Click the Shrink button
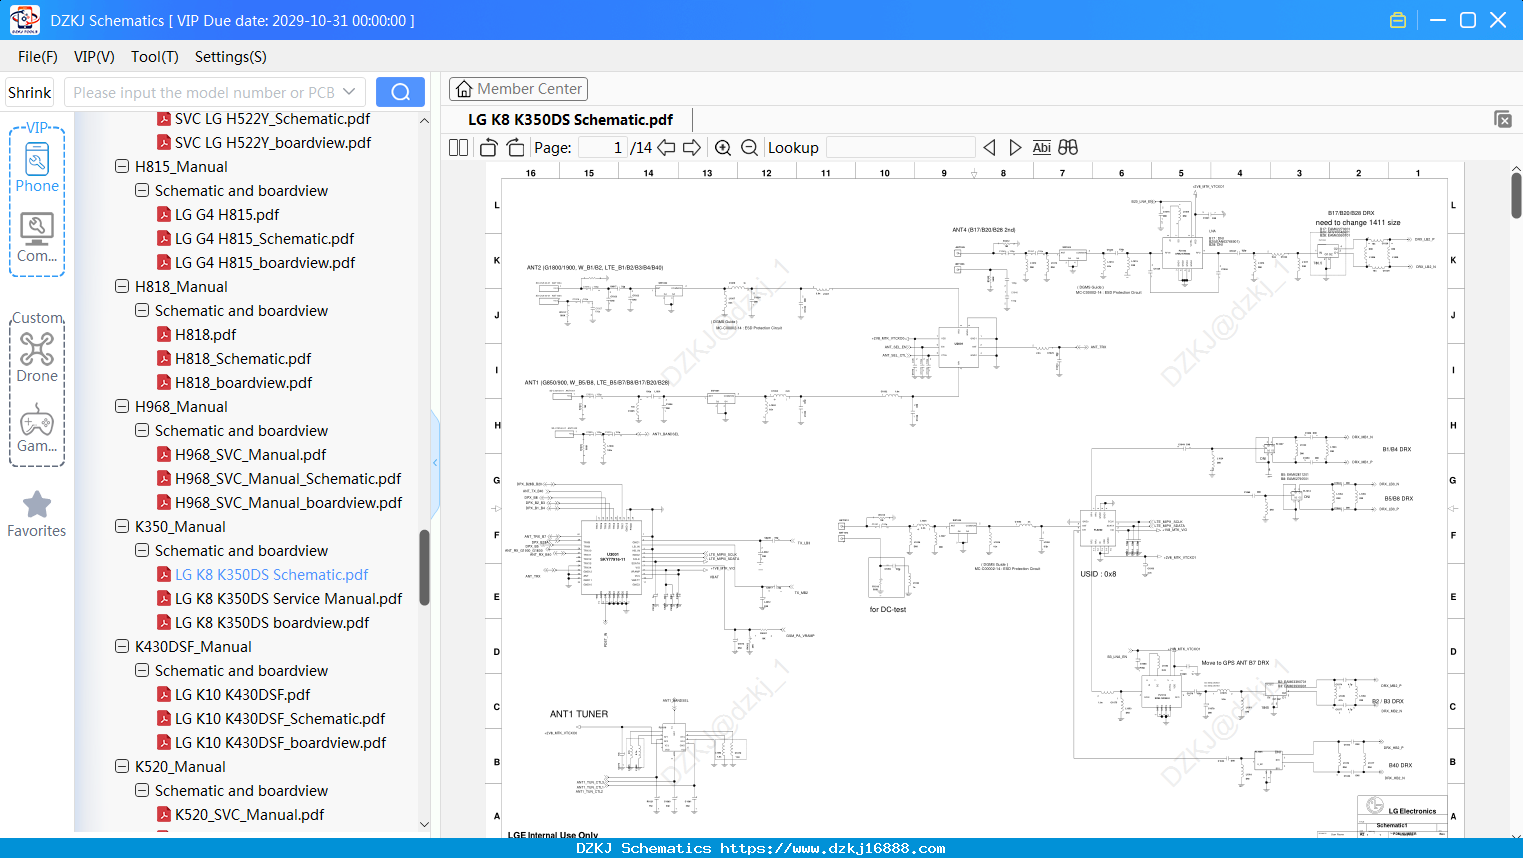This screenshot has height=858, width=1523. pyautogui.click(x=29, y=92)
